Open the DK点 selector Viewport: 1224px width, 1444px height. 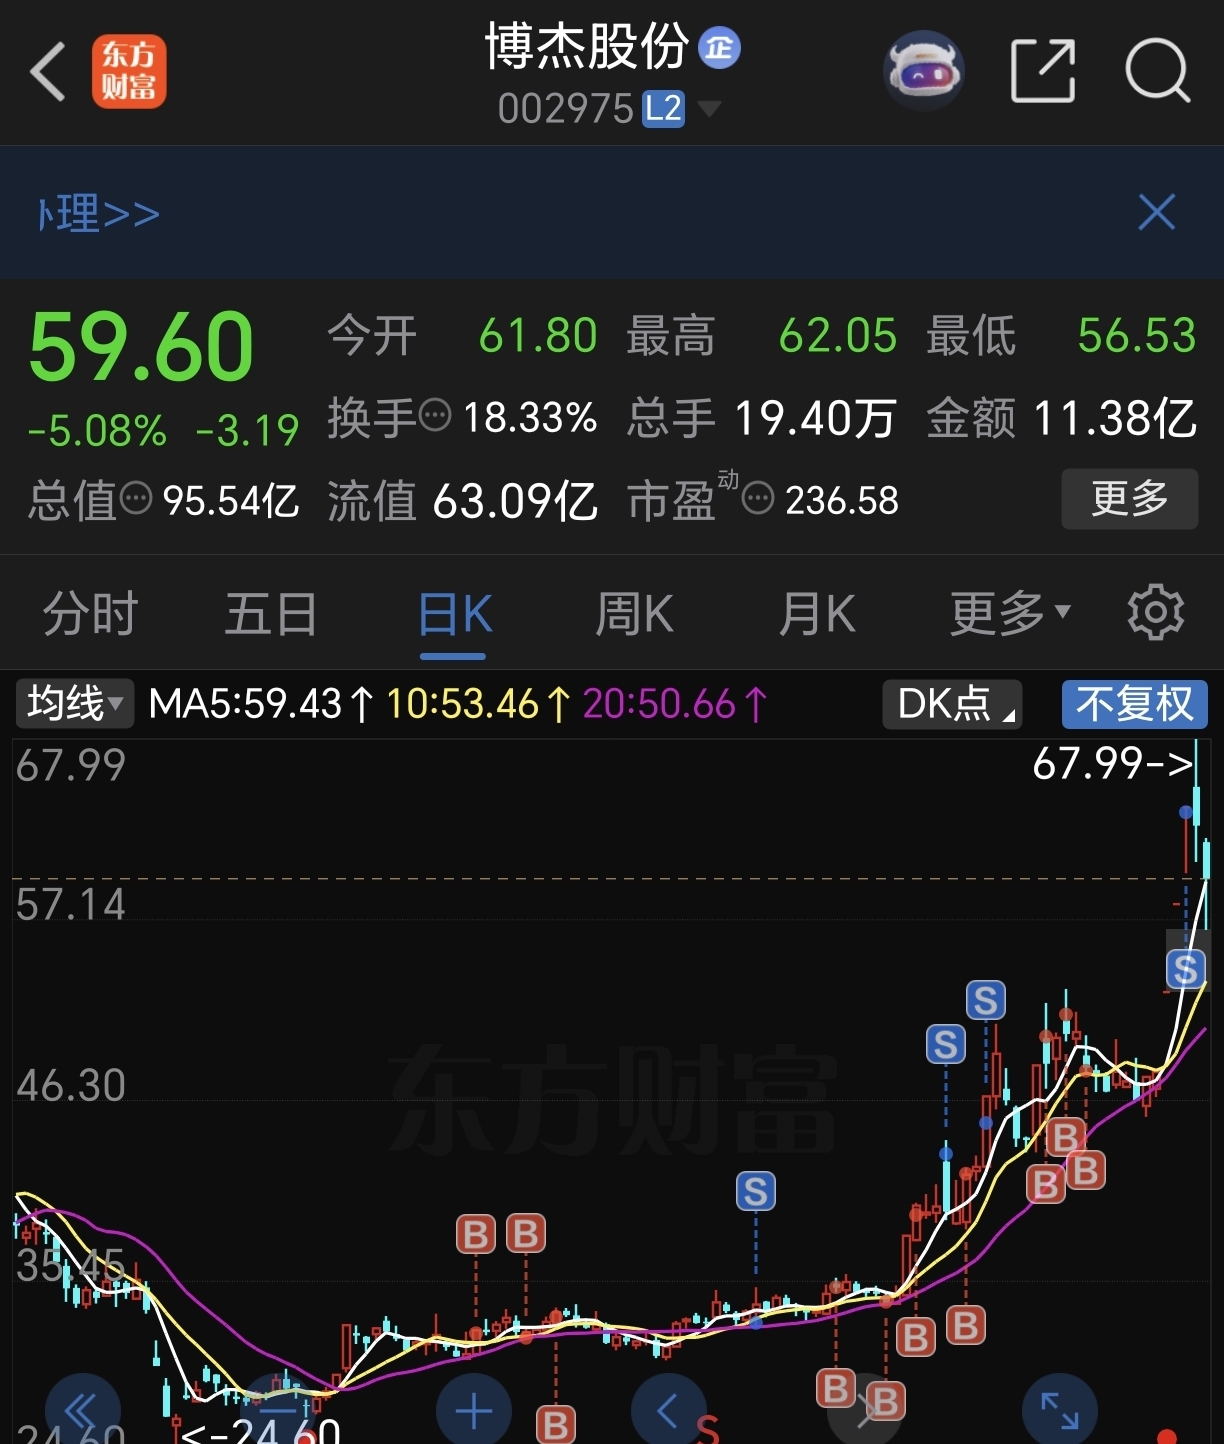tap(952, 704)
